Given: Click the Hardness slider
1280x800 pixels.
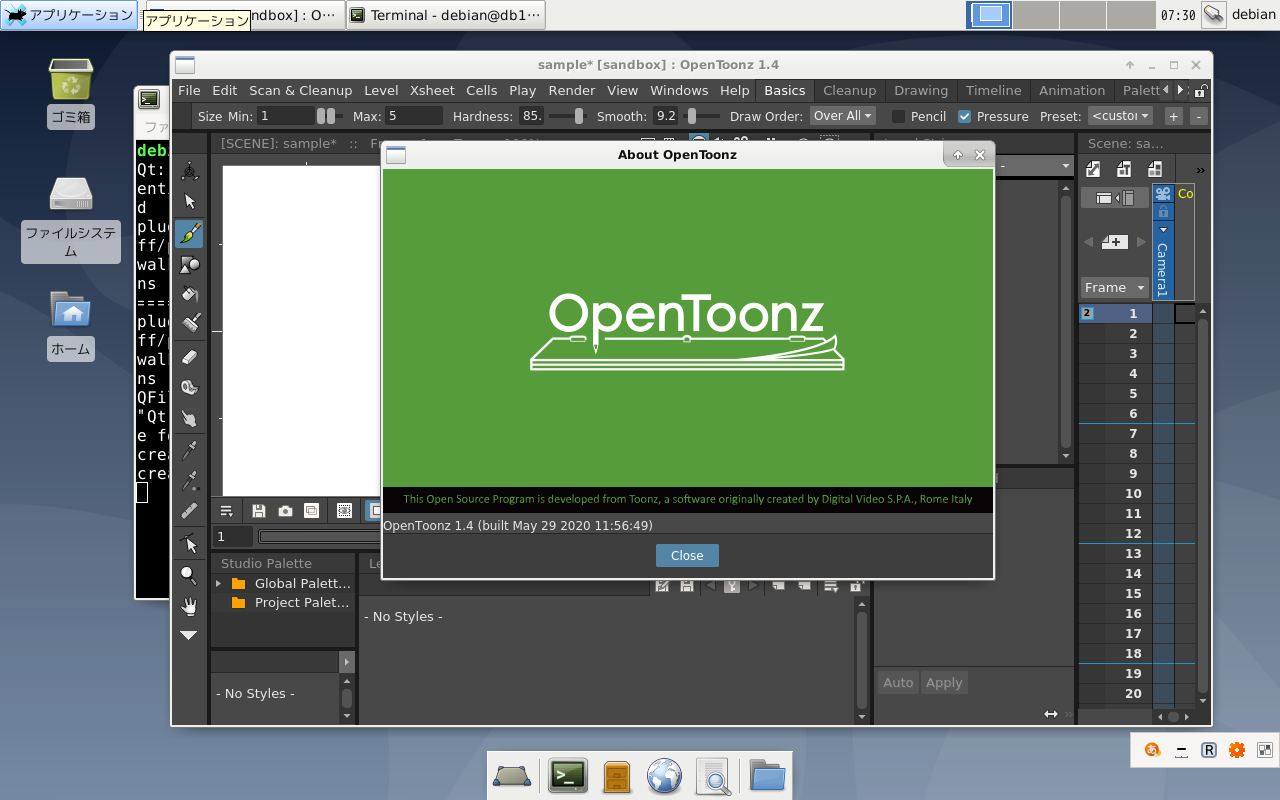Looking at the screenshot, I should pyautogui.click(x=568, y=116).
